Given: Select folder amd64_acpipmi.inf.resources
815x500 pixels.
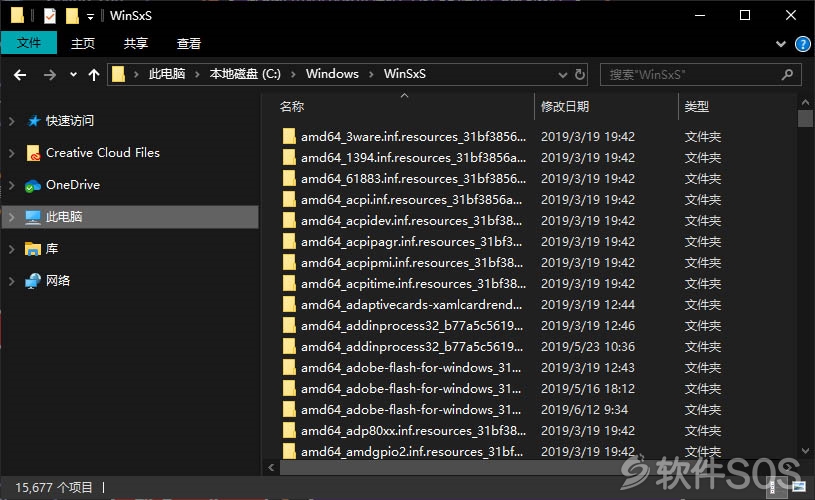Looking at the screenshot, I should tap(412, 263).
